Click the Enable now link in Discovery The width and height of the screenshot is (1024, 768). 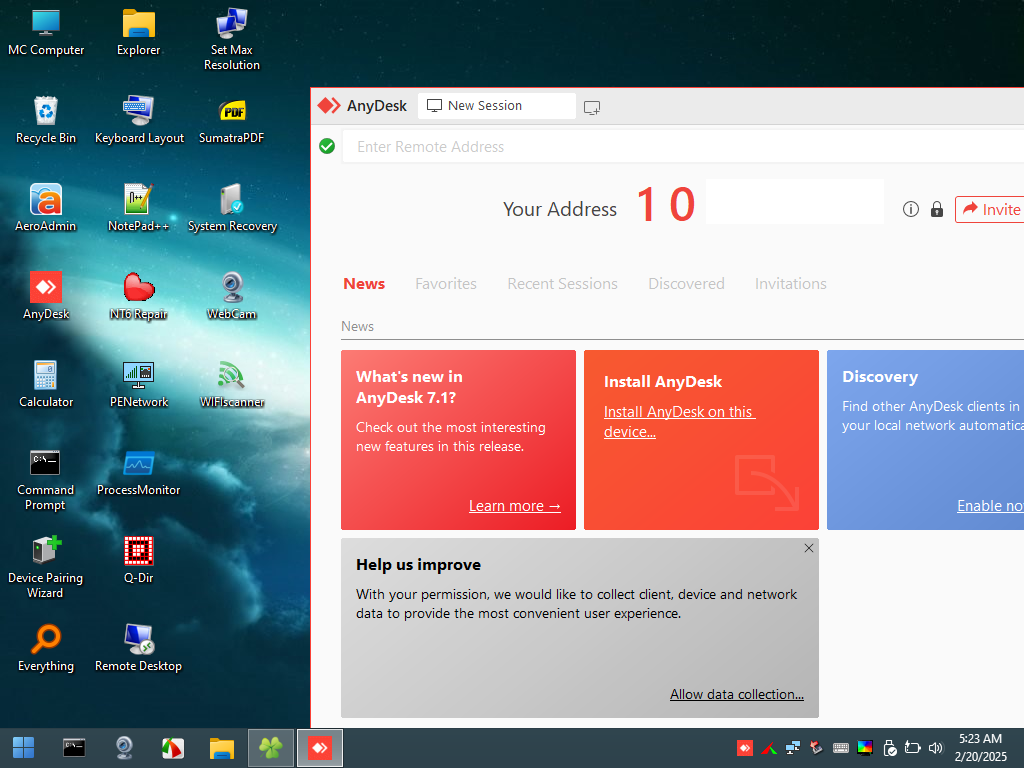[x=990, y=505]
